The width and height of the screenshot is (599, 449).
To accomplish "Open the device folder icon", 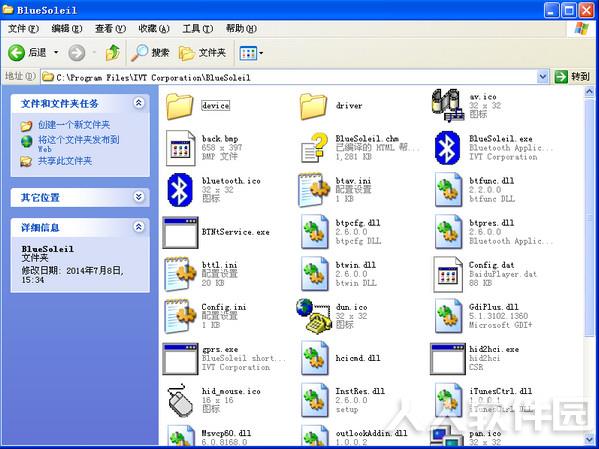I will 179,106.
